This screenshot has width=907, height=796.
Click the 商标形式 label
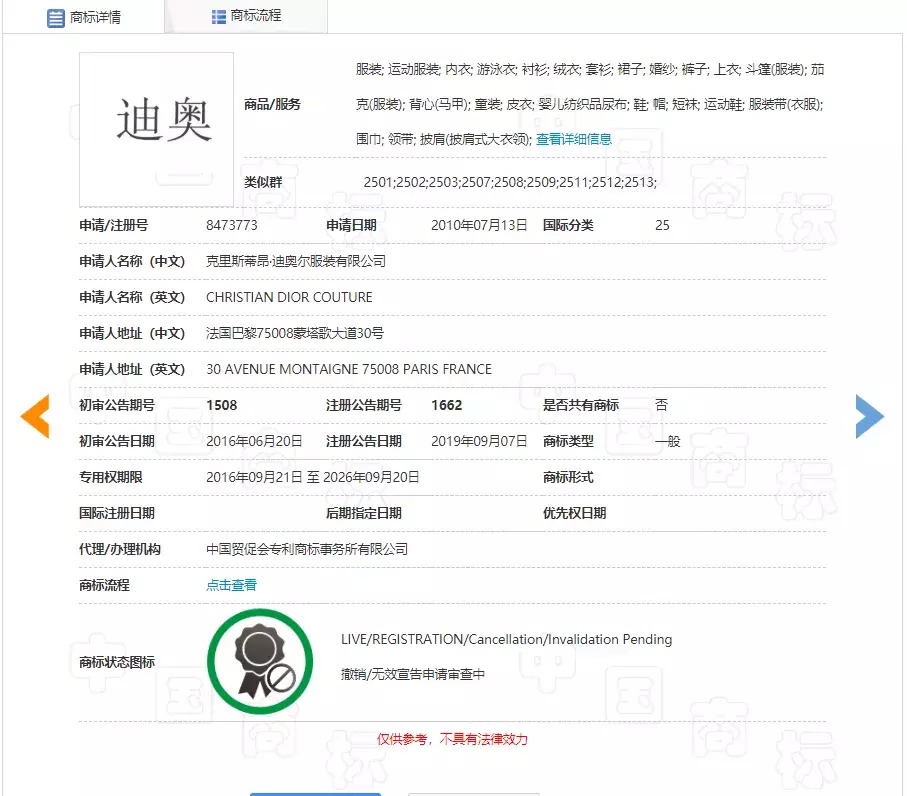click(568, 477)
